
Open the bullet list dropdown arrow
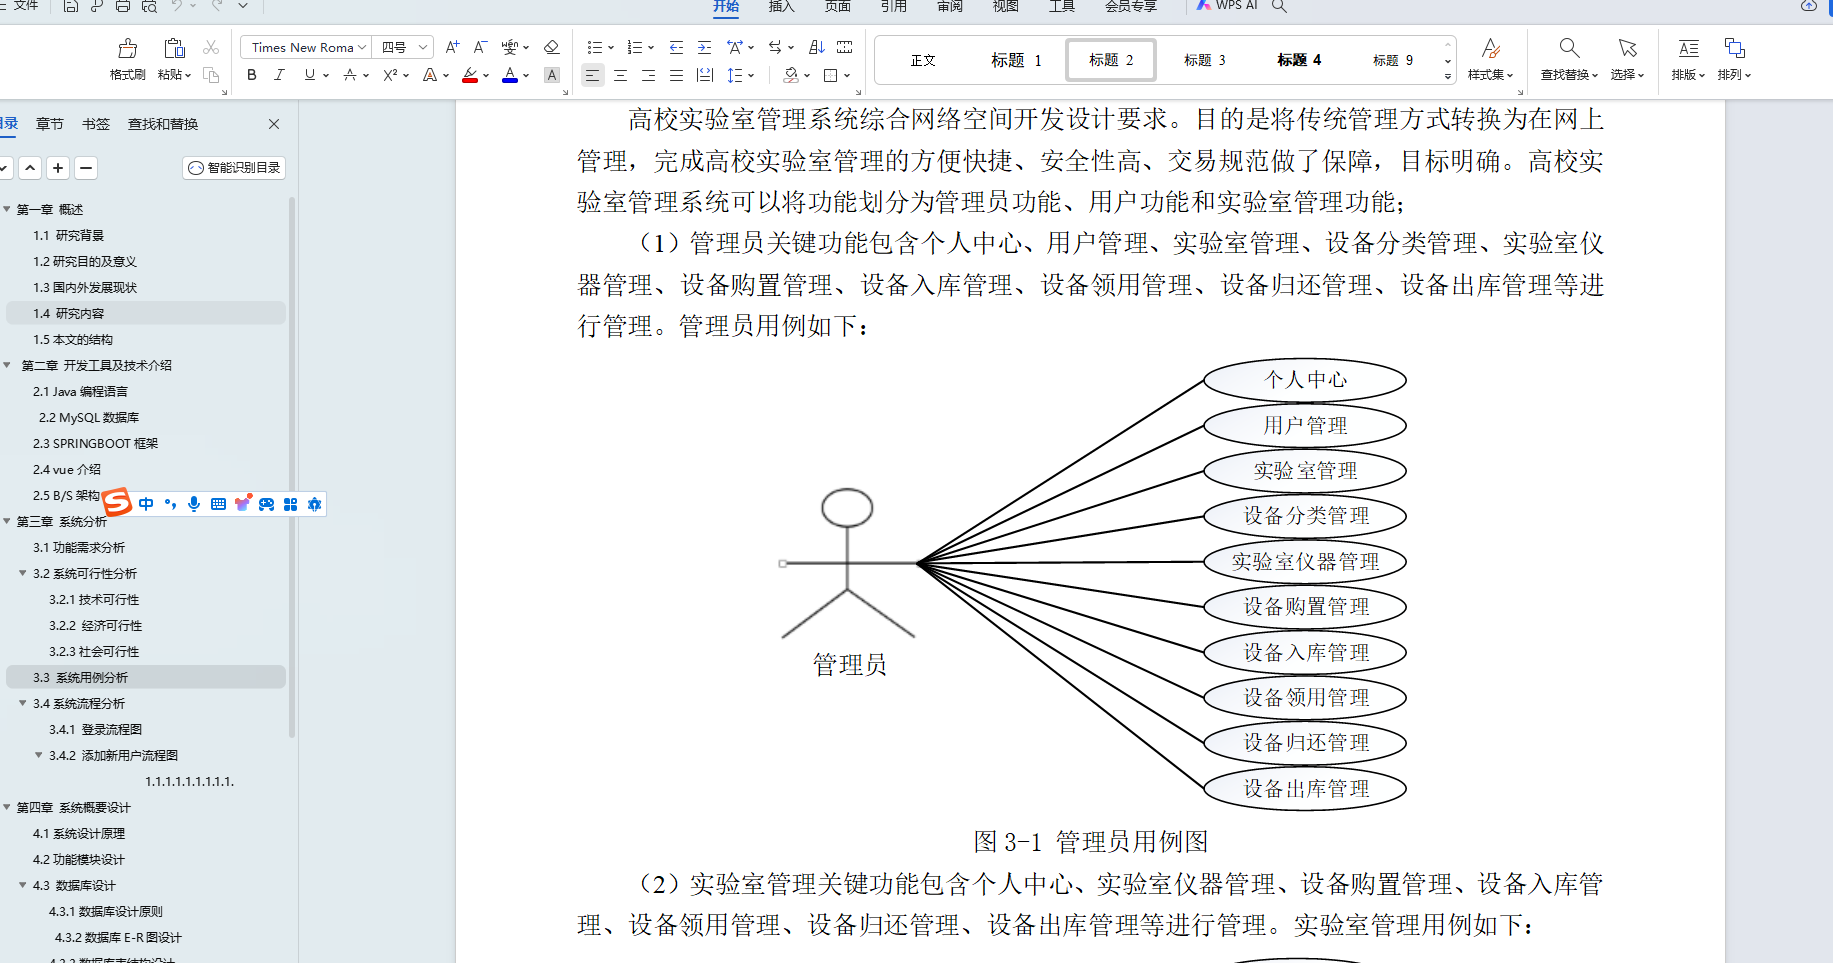click(611, 47)
